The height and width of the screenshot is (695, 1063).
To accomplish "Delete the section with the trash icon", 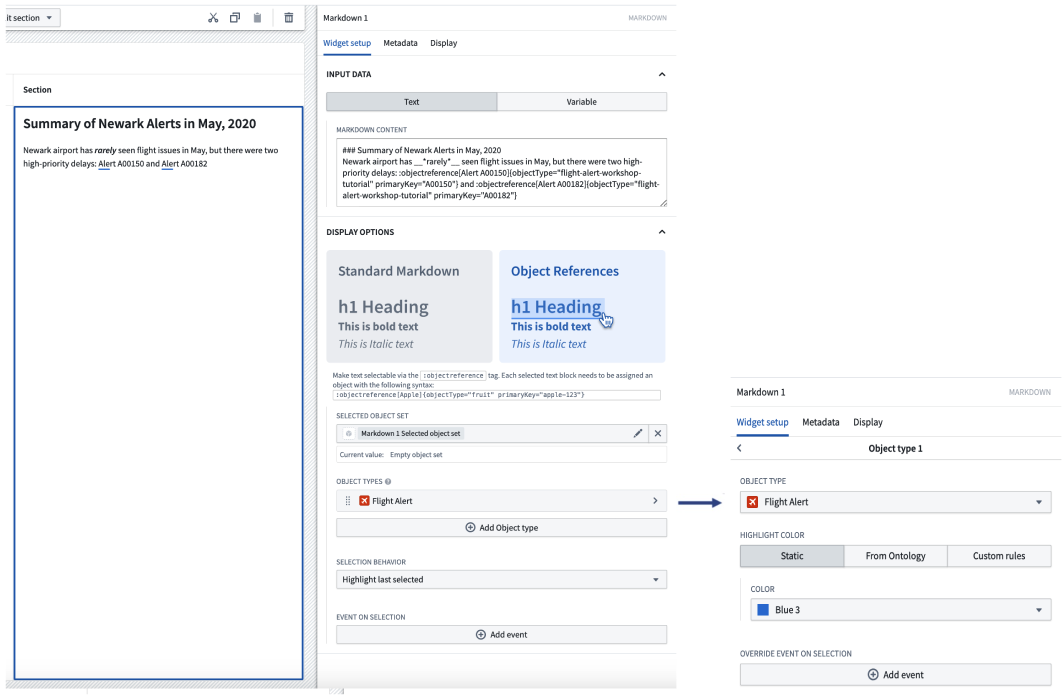I will (x=289, y=18).
